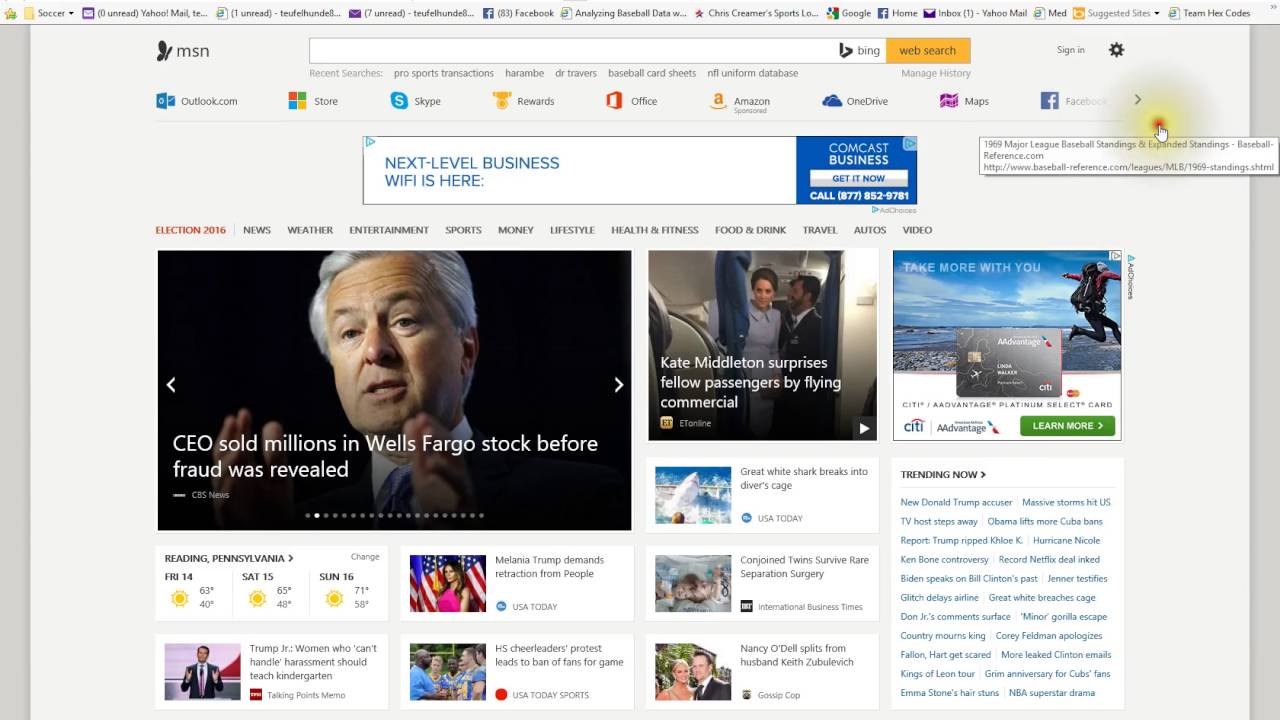Select recent search 'nfl uniform database'
The height and width of the screenshot is (720, 1280).
point(753,73)
